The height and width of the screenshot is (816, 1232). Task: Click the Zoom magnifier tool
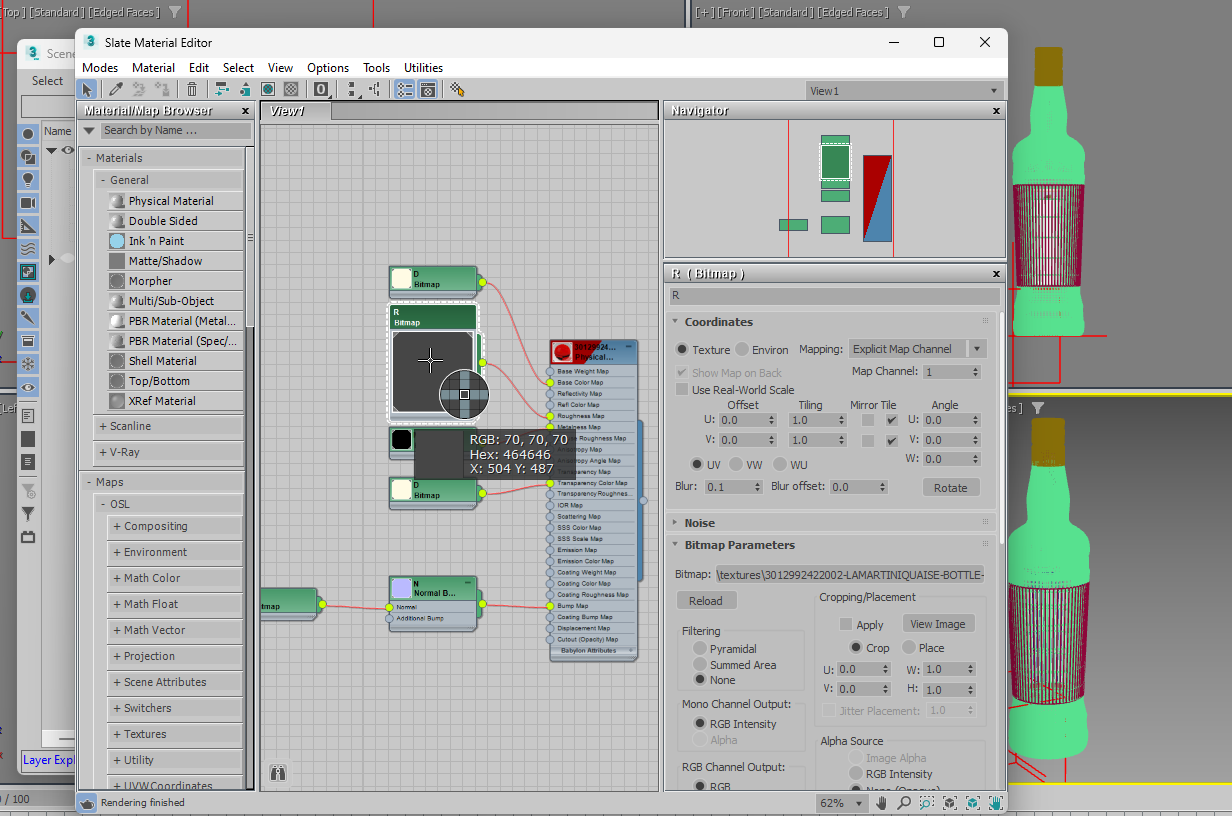click(905, 803)
